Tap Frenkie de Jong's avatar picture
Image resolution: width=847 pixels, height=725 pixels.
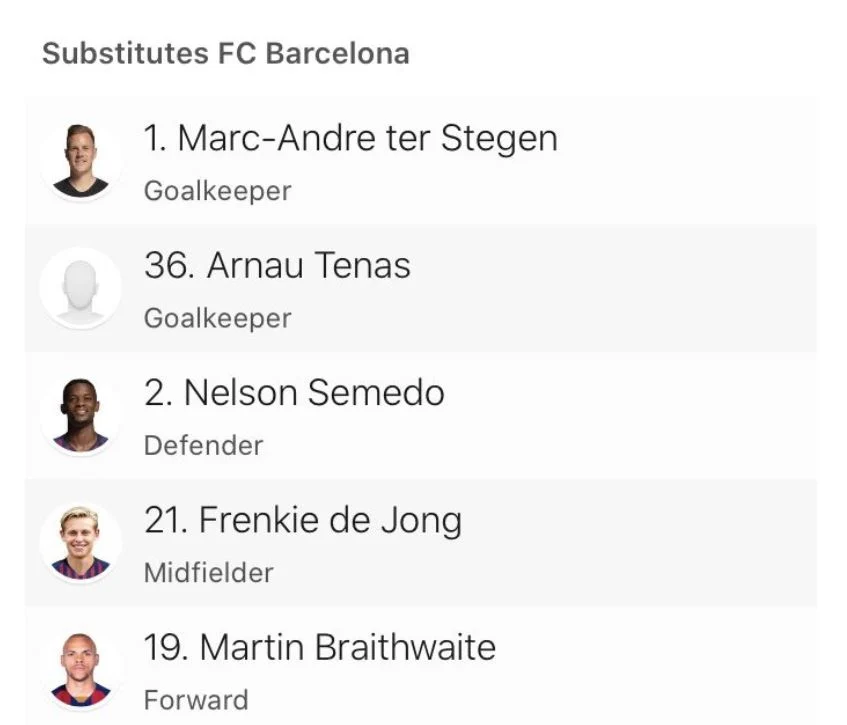pyautogui.click(x=80, y=543)
